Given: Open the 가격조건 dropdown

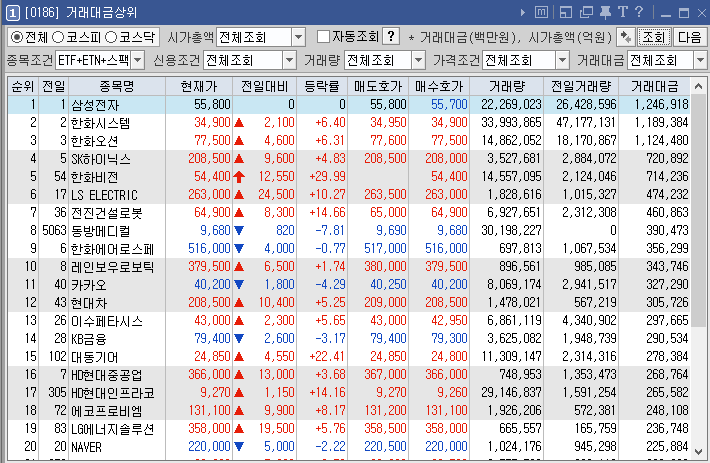Looking at the screenshot, I should (x=562, y=60).
